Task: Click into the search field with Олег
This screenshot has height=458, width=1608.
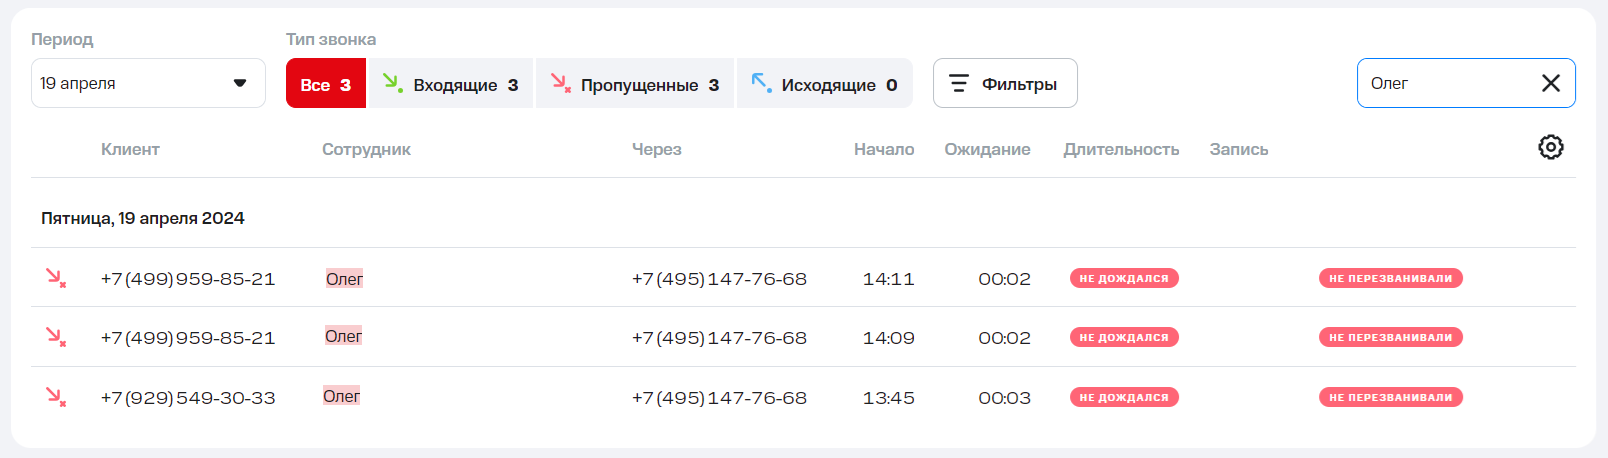Action: [x=1445, y=83]
